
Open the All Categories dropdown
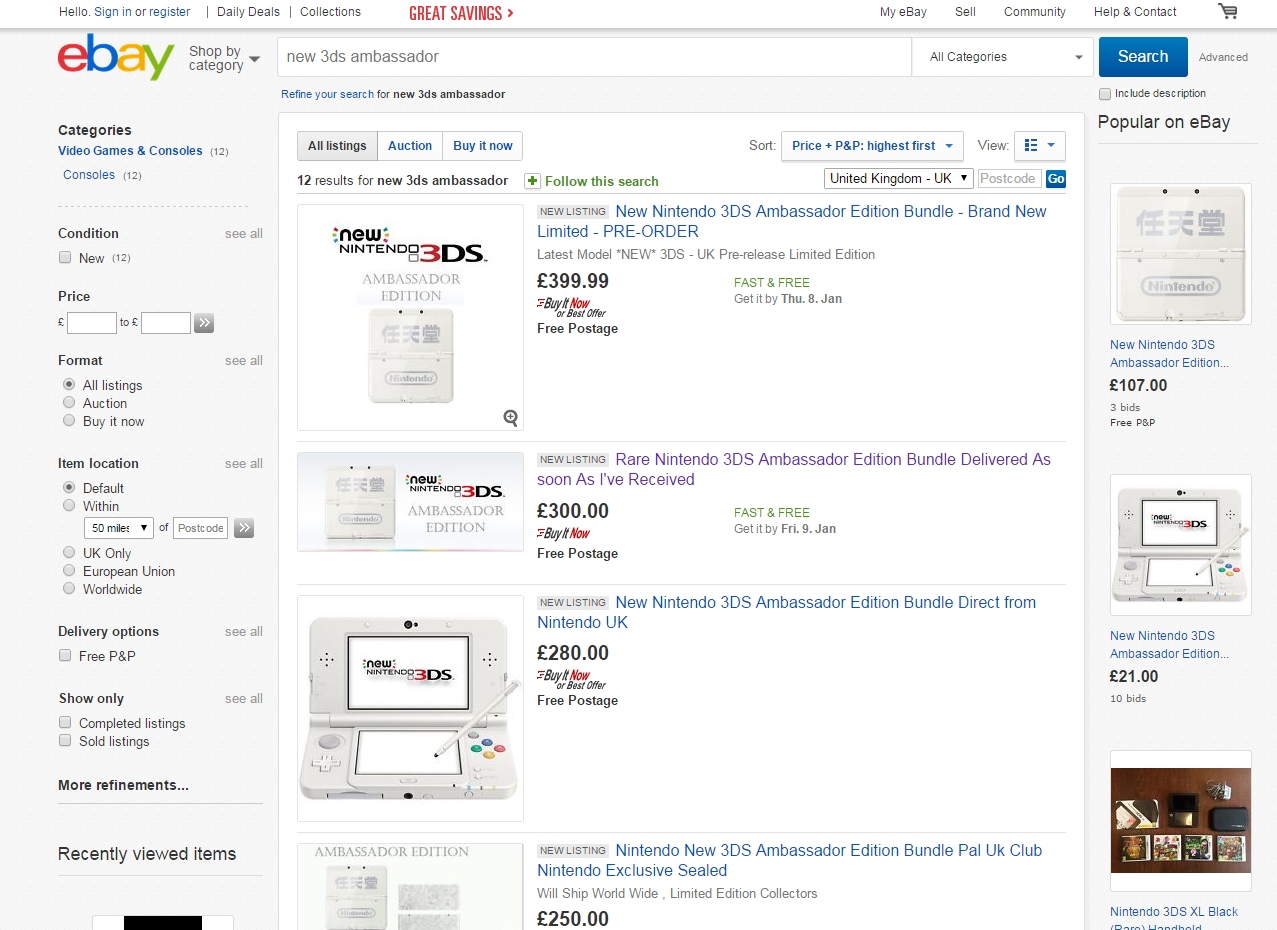(1003, 57)
